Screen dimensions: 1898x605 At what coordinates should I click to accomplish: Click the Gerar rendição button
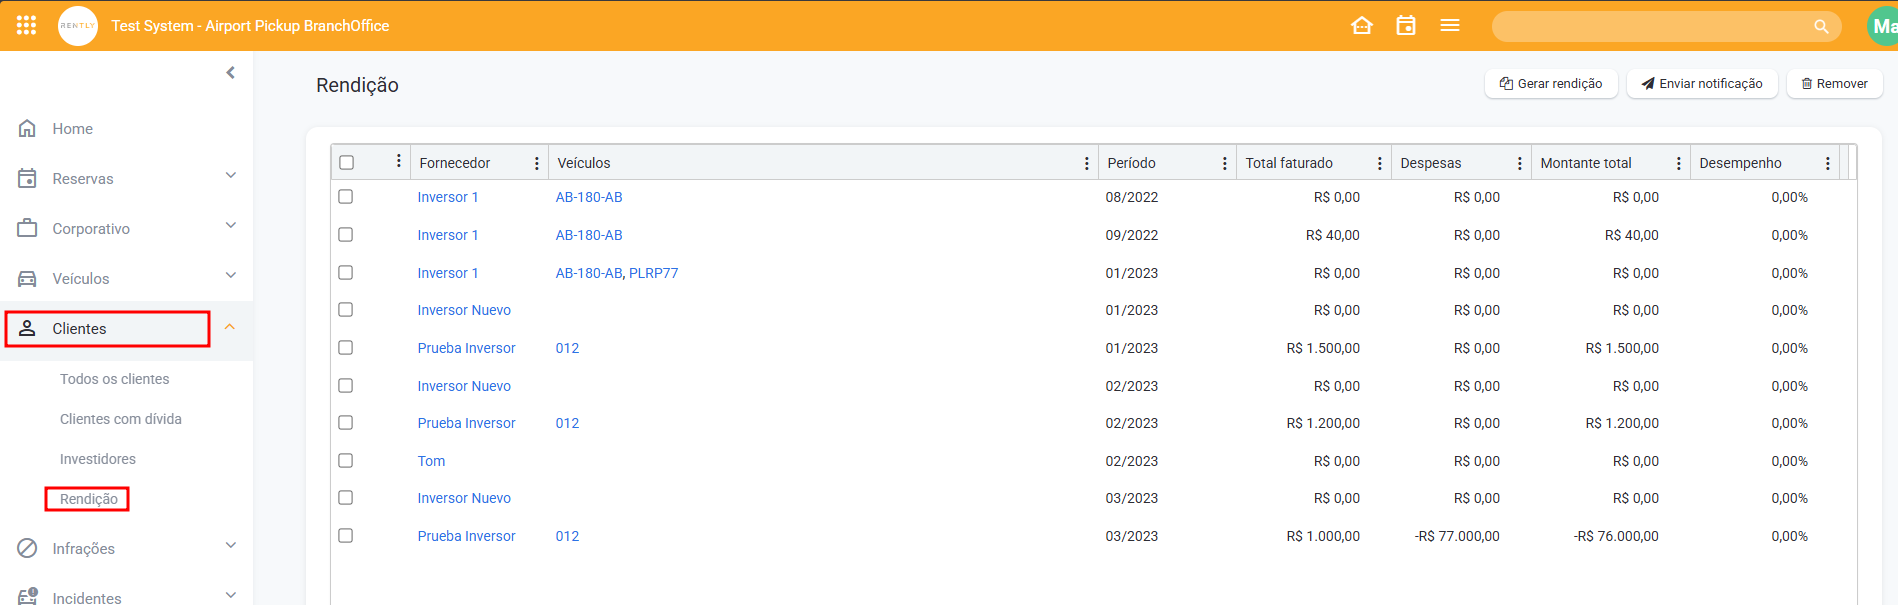pyautogui.click(x=1550, y=84)
